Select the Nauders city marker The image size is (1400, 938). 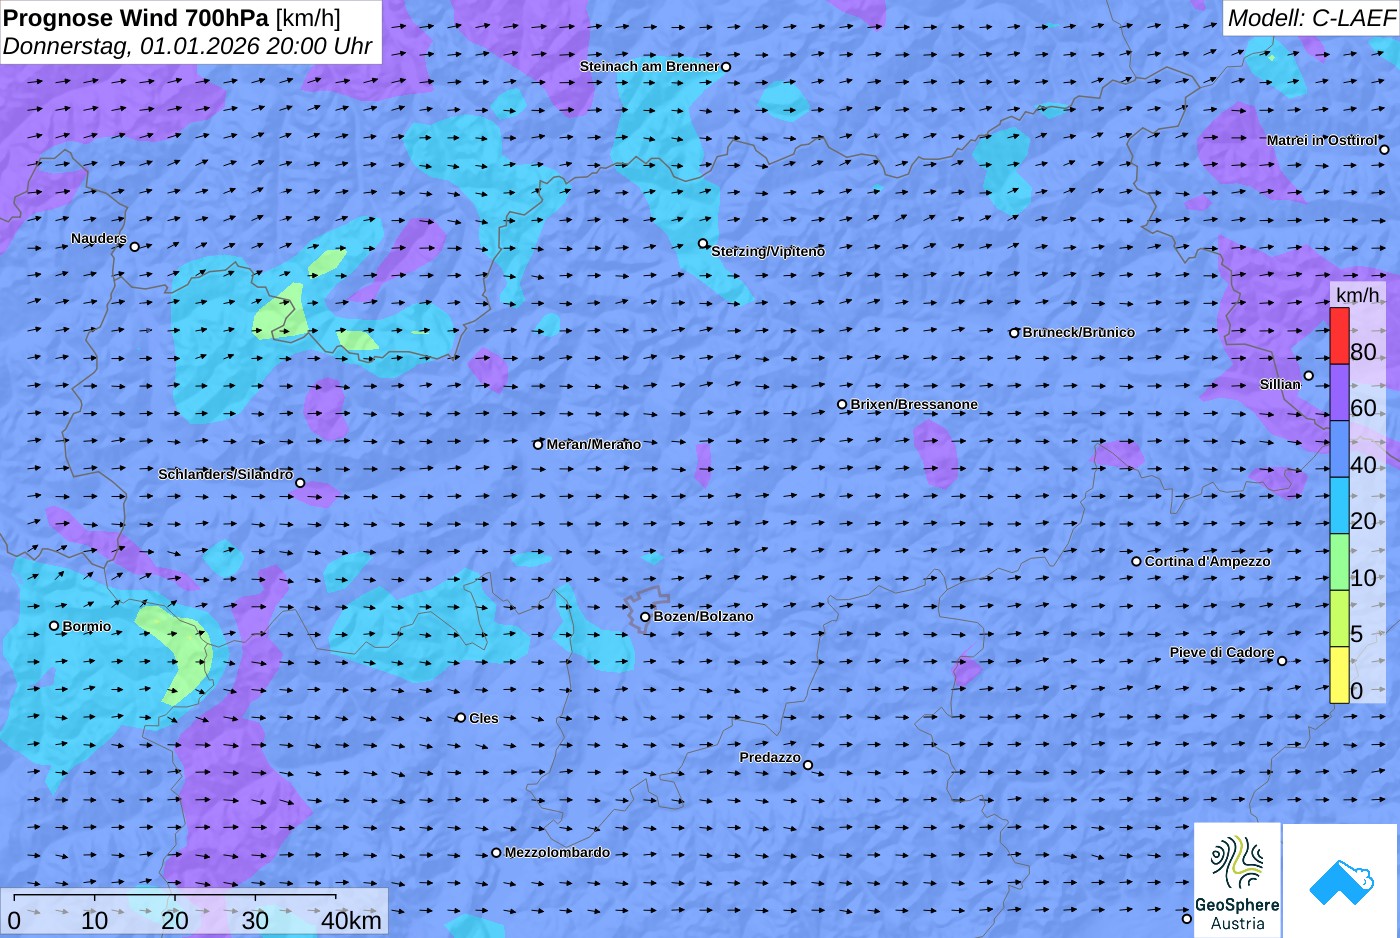135,246
